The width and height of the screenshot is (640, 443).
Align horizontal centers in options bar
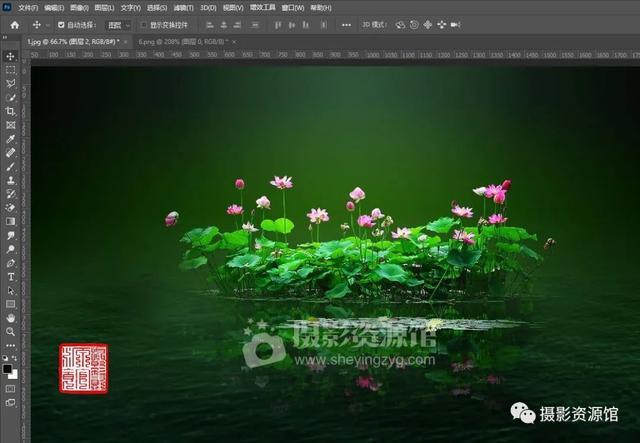(x=224, y=25)
